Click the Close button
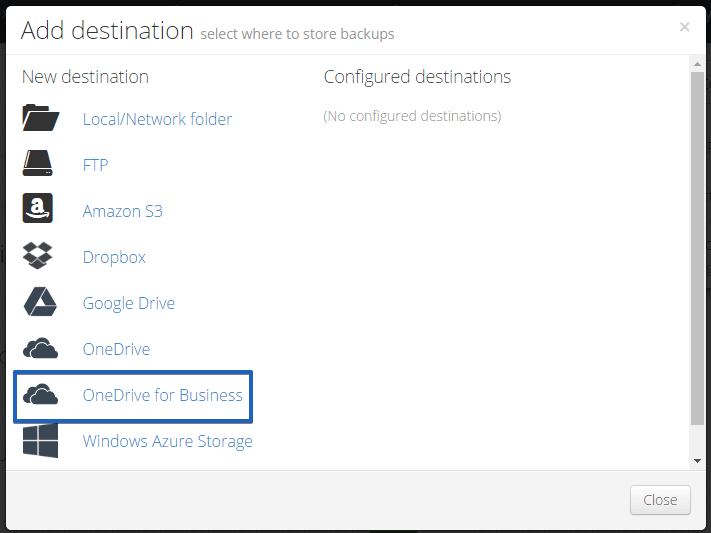The image size is (711, 533). (660, 500)
